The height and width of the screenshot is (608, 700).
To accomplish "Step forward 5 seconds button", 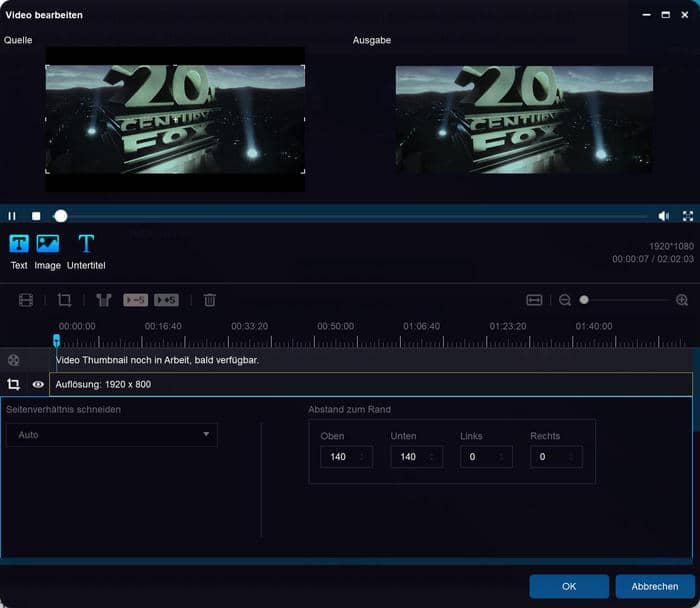I will point(167,300).
